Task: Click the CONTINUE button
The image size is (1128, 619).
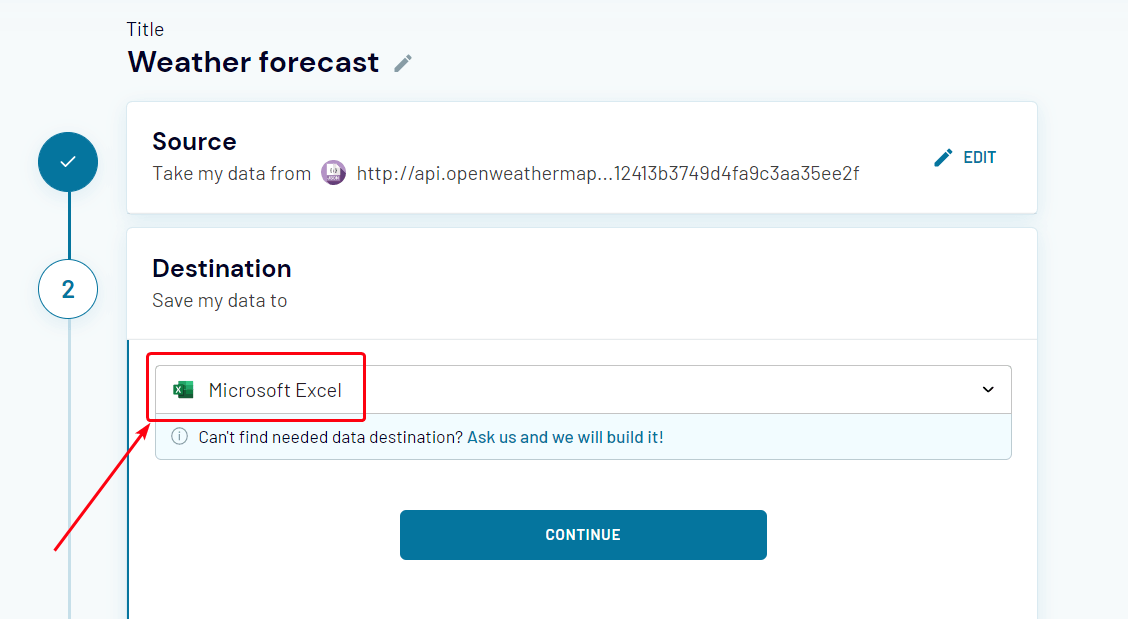Action: point(583,535)
